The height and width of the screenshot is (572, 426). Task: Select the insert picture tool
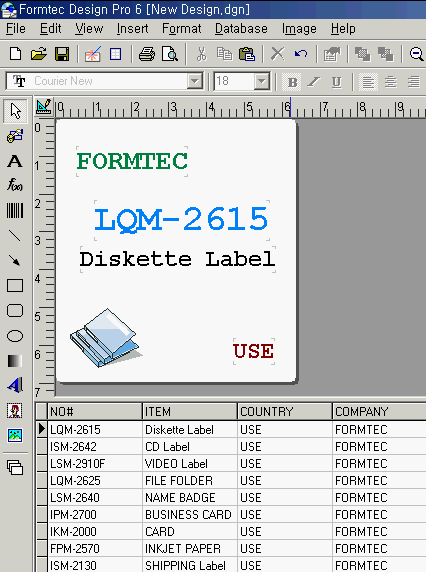(x=15, y=435)
